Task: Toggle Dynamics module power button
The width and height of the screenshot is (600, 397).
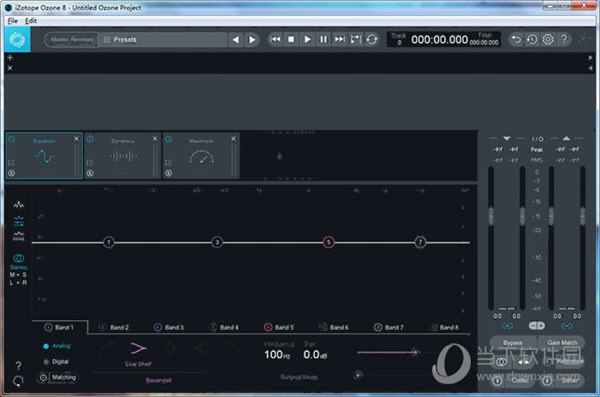Action: coord(90,139)
